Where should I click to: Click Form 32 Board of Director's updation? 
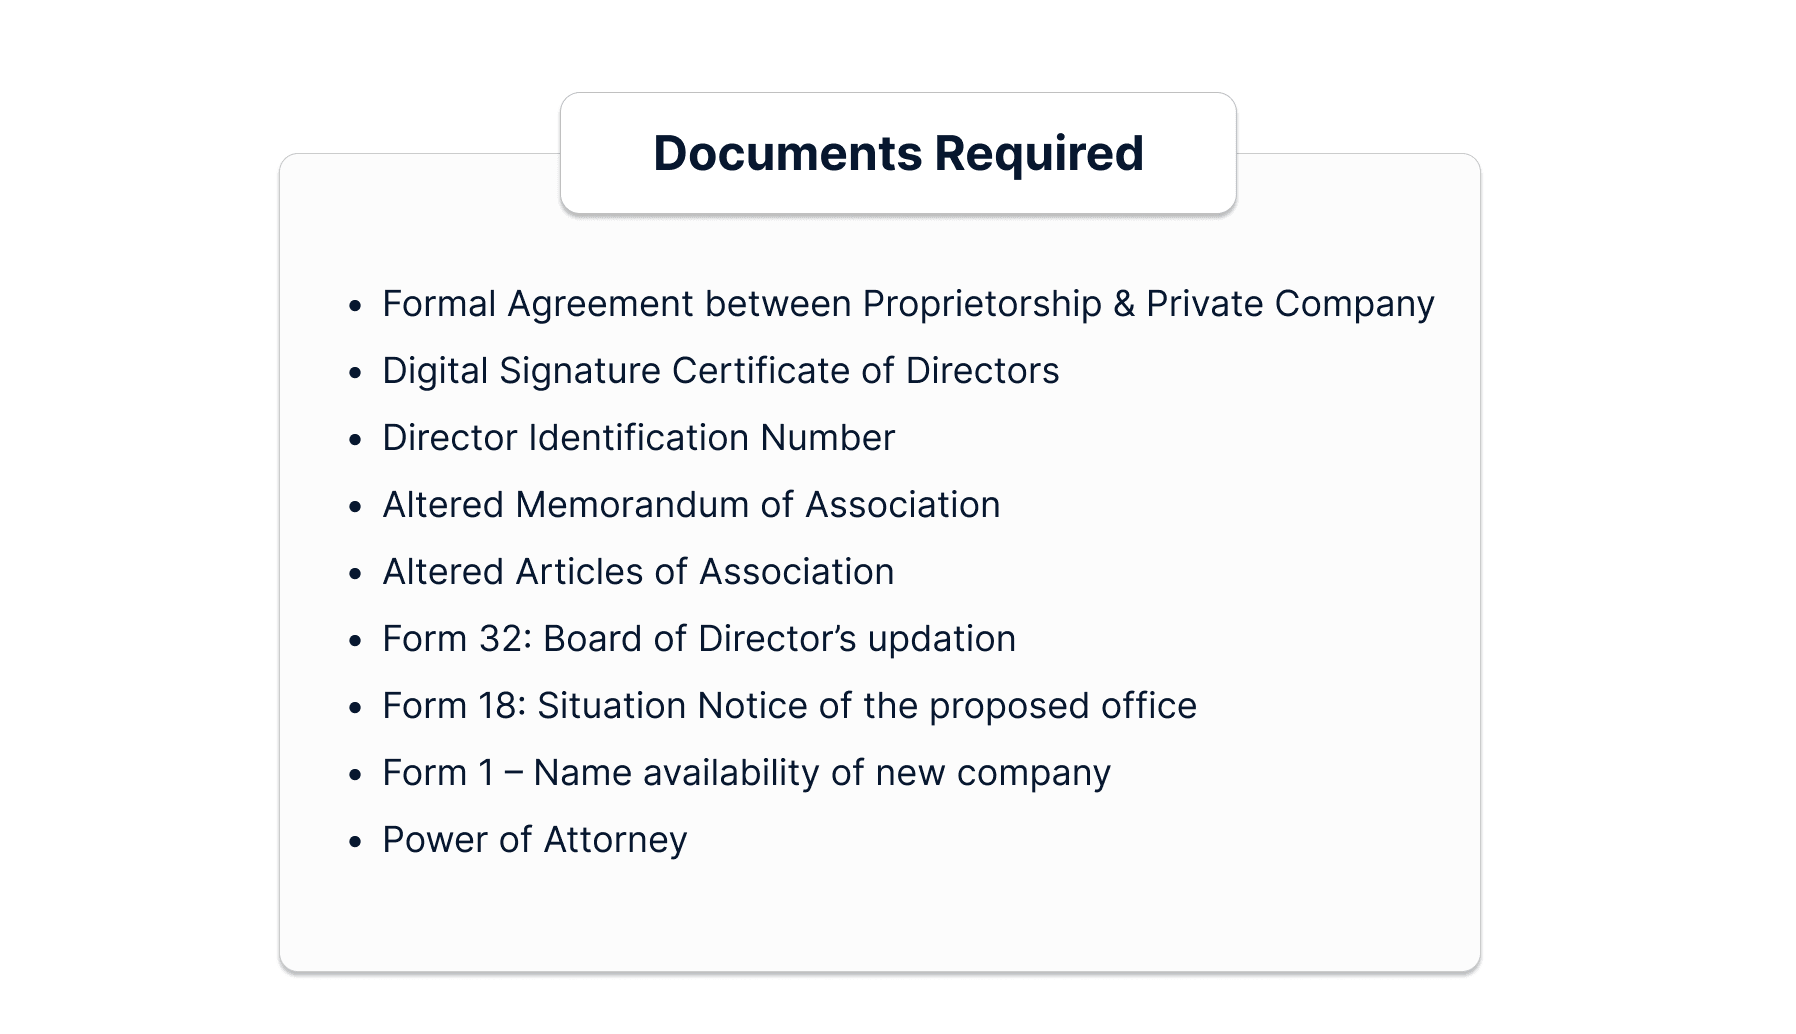coord(699,639)
